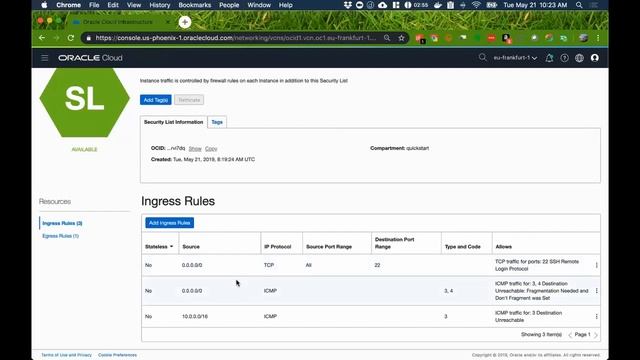Show the full OCID value

tap(195, 149)
